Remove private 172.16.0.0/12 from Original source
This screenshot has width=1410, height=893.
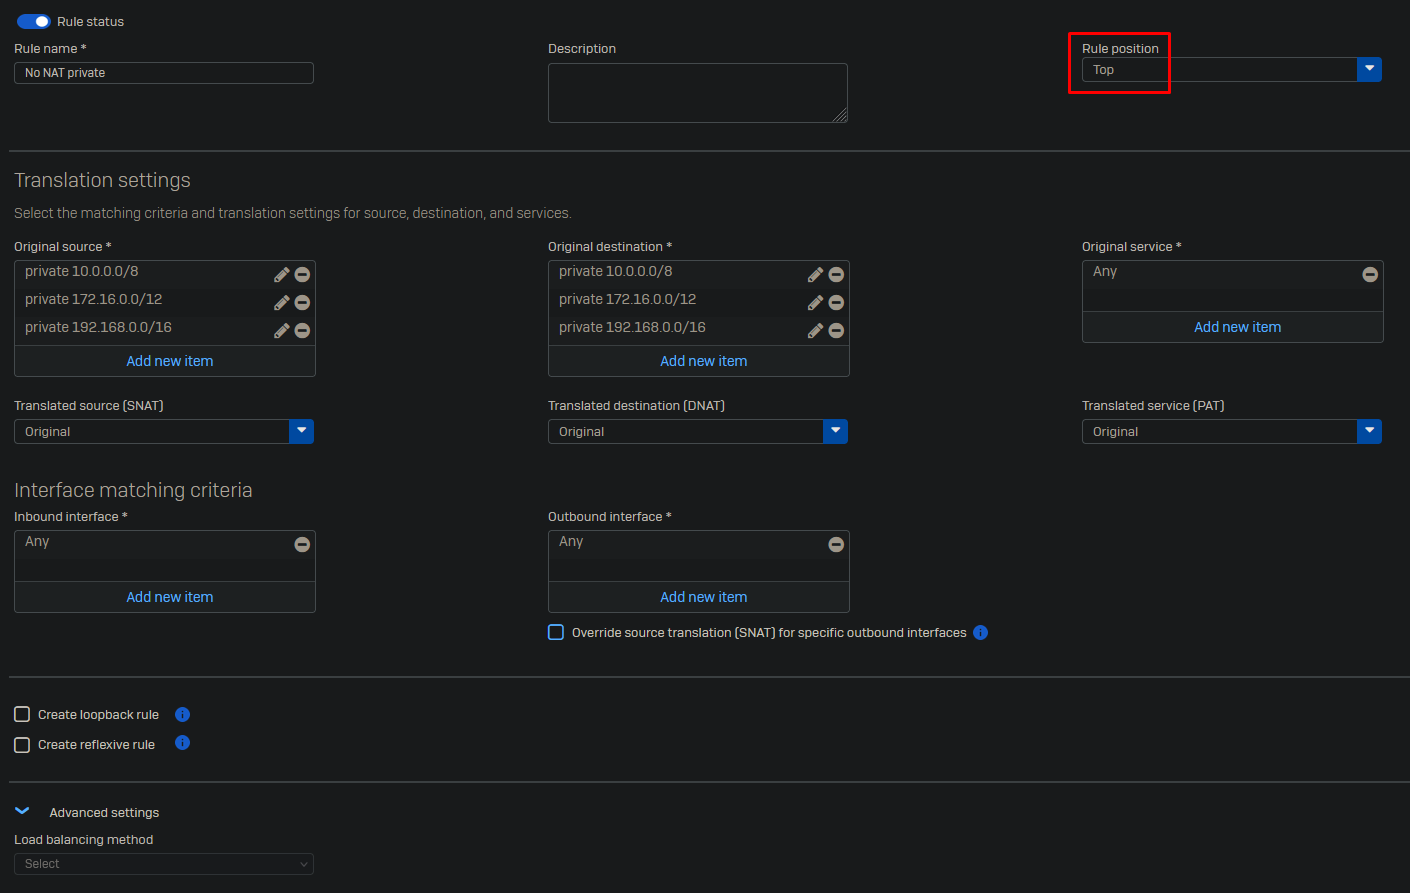(x=302, y=302)
